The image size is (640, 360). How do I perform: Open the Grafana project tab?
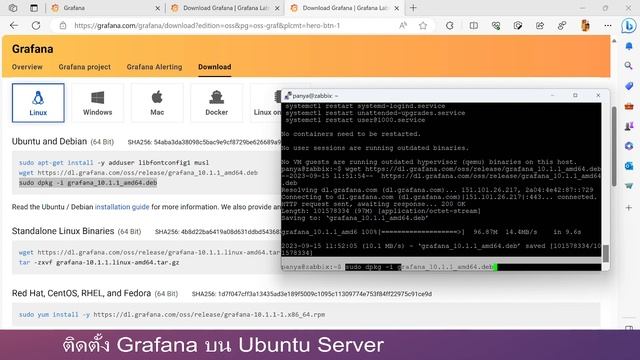84,67
